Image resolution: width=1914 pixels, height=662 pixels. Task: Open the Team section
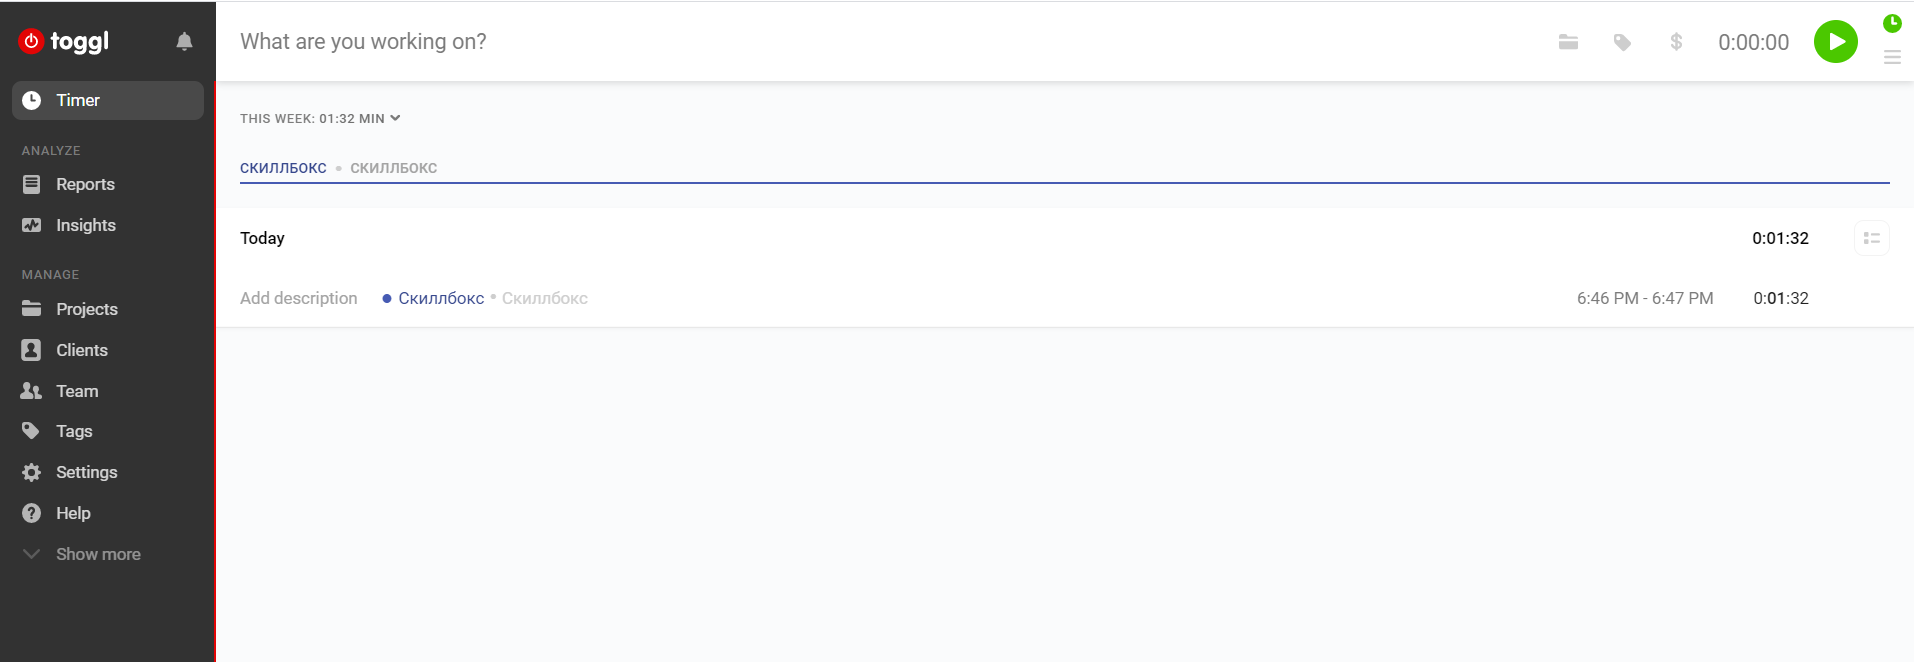pyautogui.click(x=77, y=391)
